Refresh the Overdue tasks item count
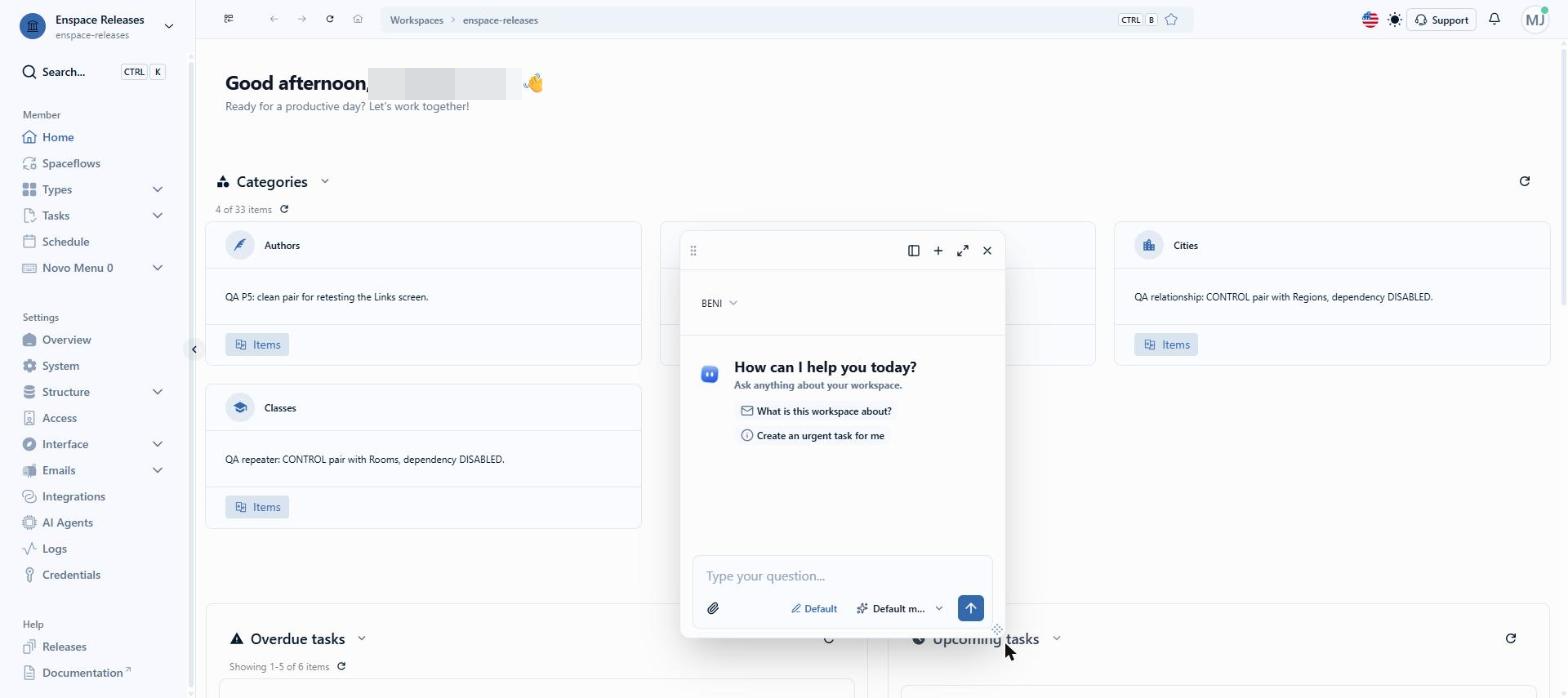This screenshot has width=1568, height=698. coord(341,666)
